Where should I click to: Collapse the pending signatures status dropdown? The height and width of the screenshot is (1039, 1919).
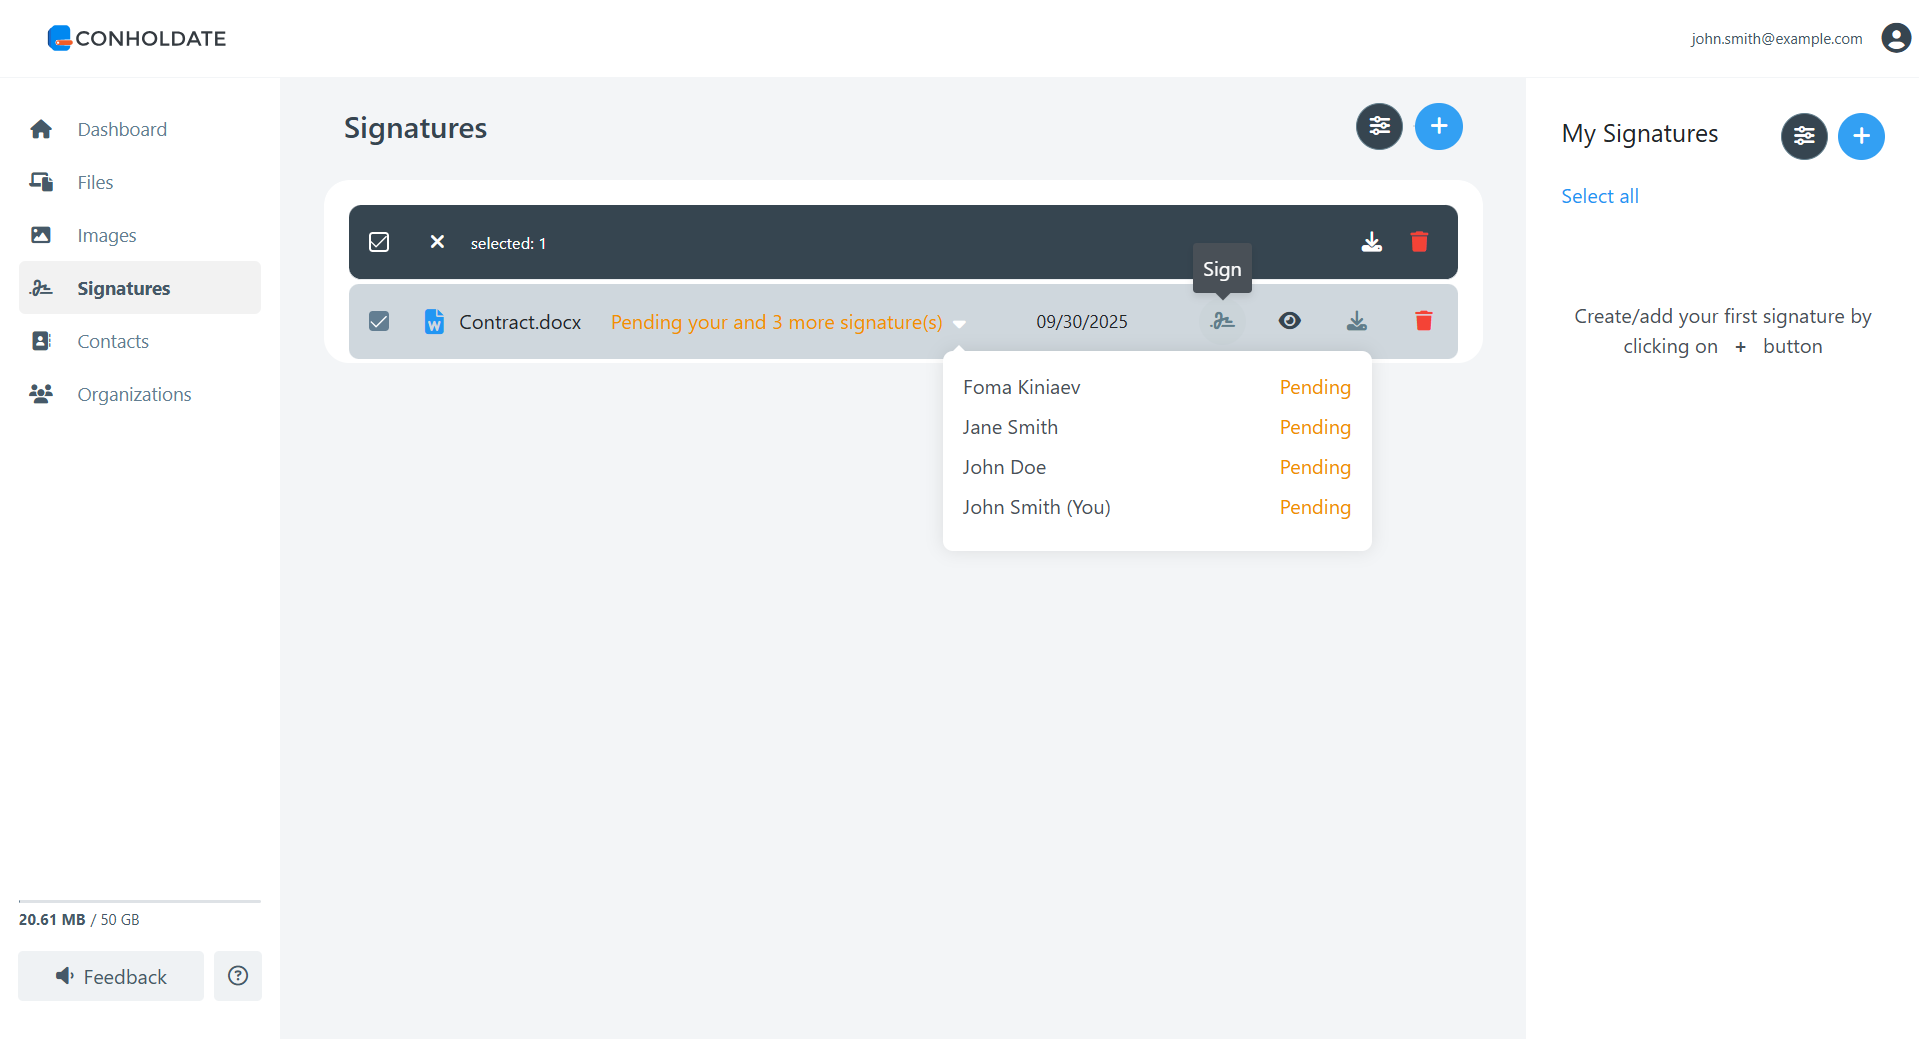tap(959, 323)
